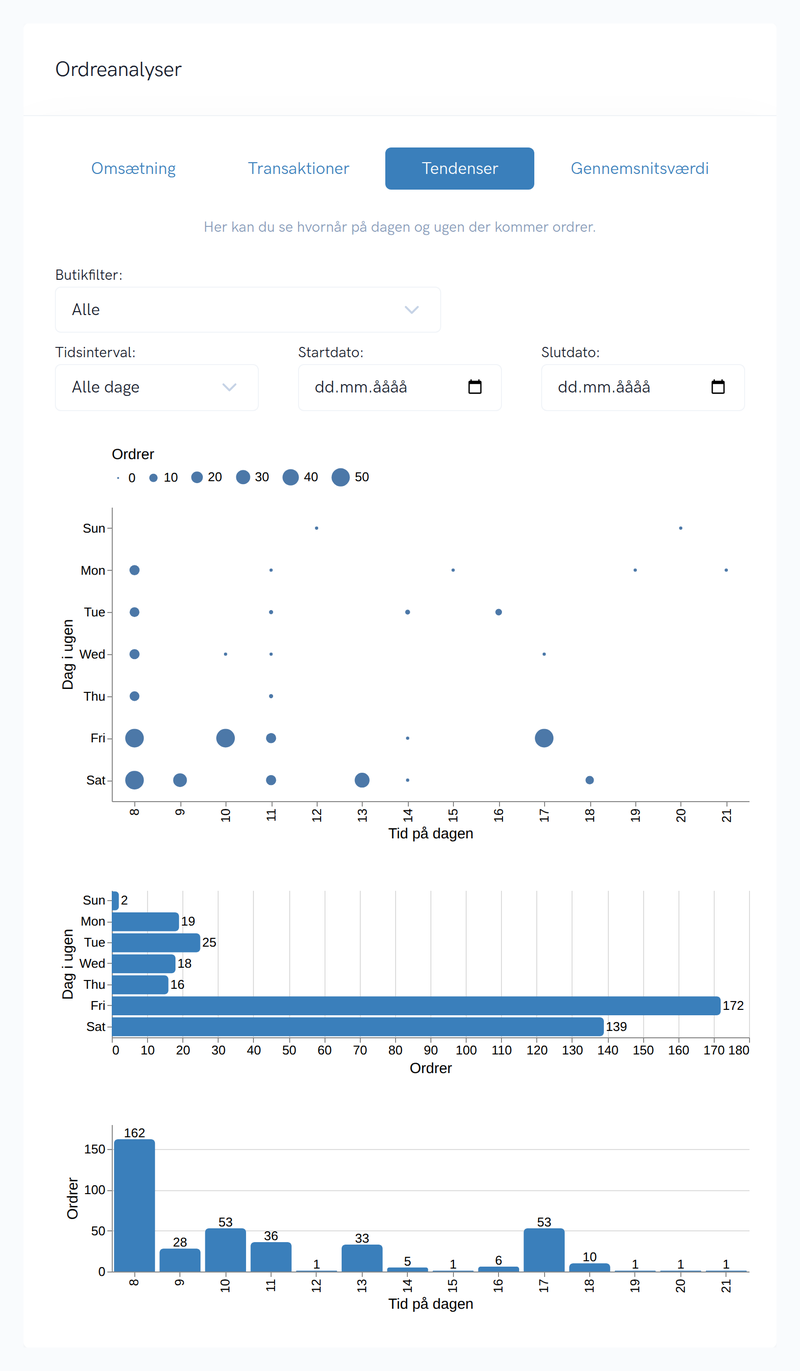
Task: Click the 'Butikfilter:' label
Action: coord(89,274)
